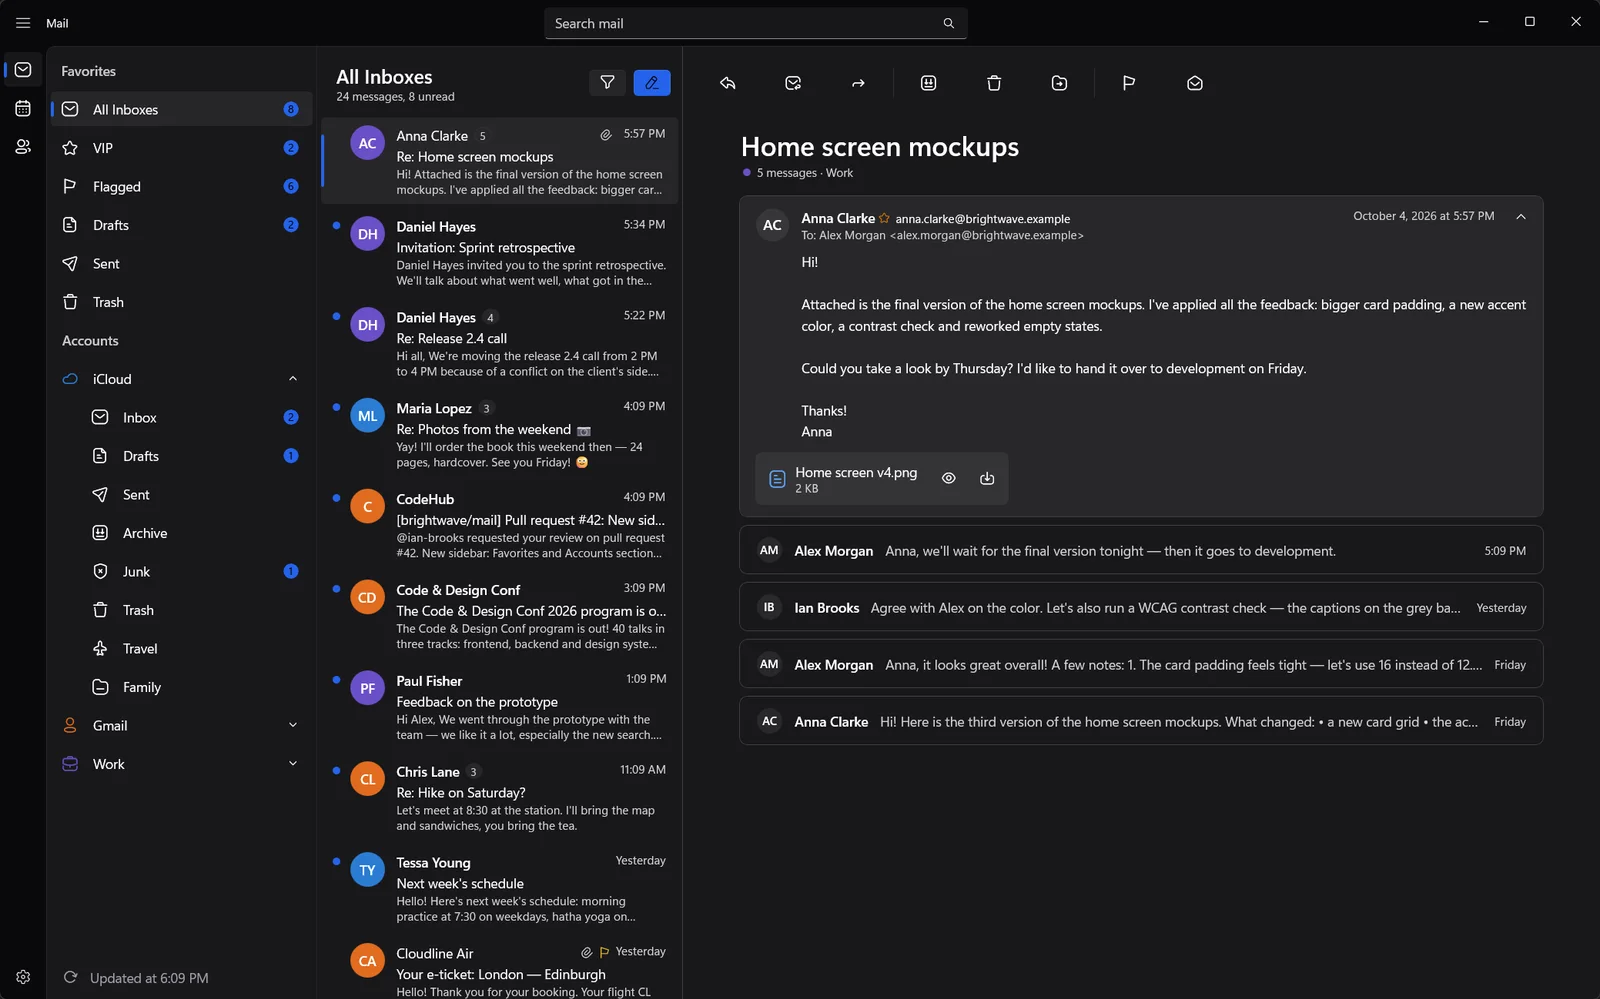Open the iCloud Archive folder

coord(182,533)
